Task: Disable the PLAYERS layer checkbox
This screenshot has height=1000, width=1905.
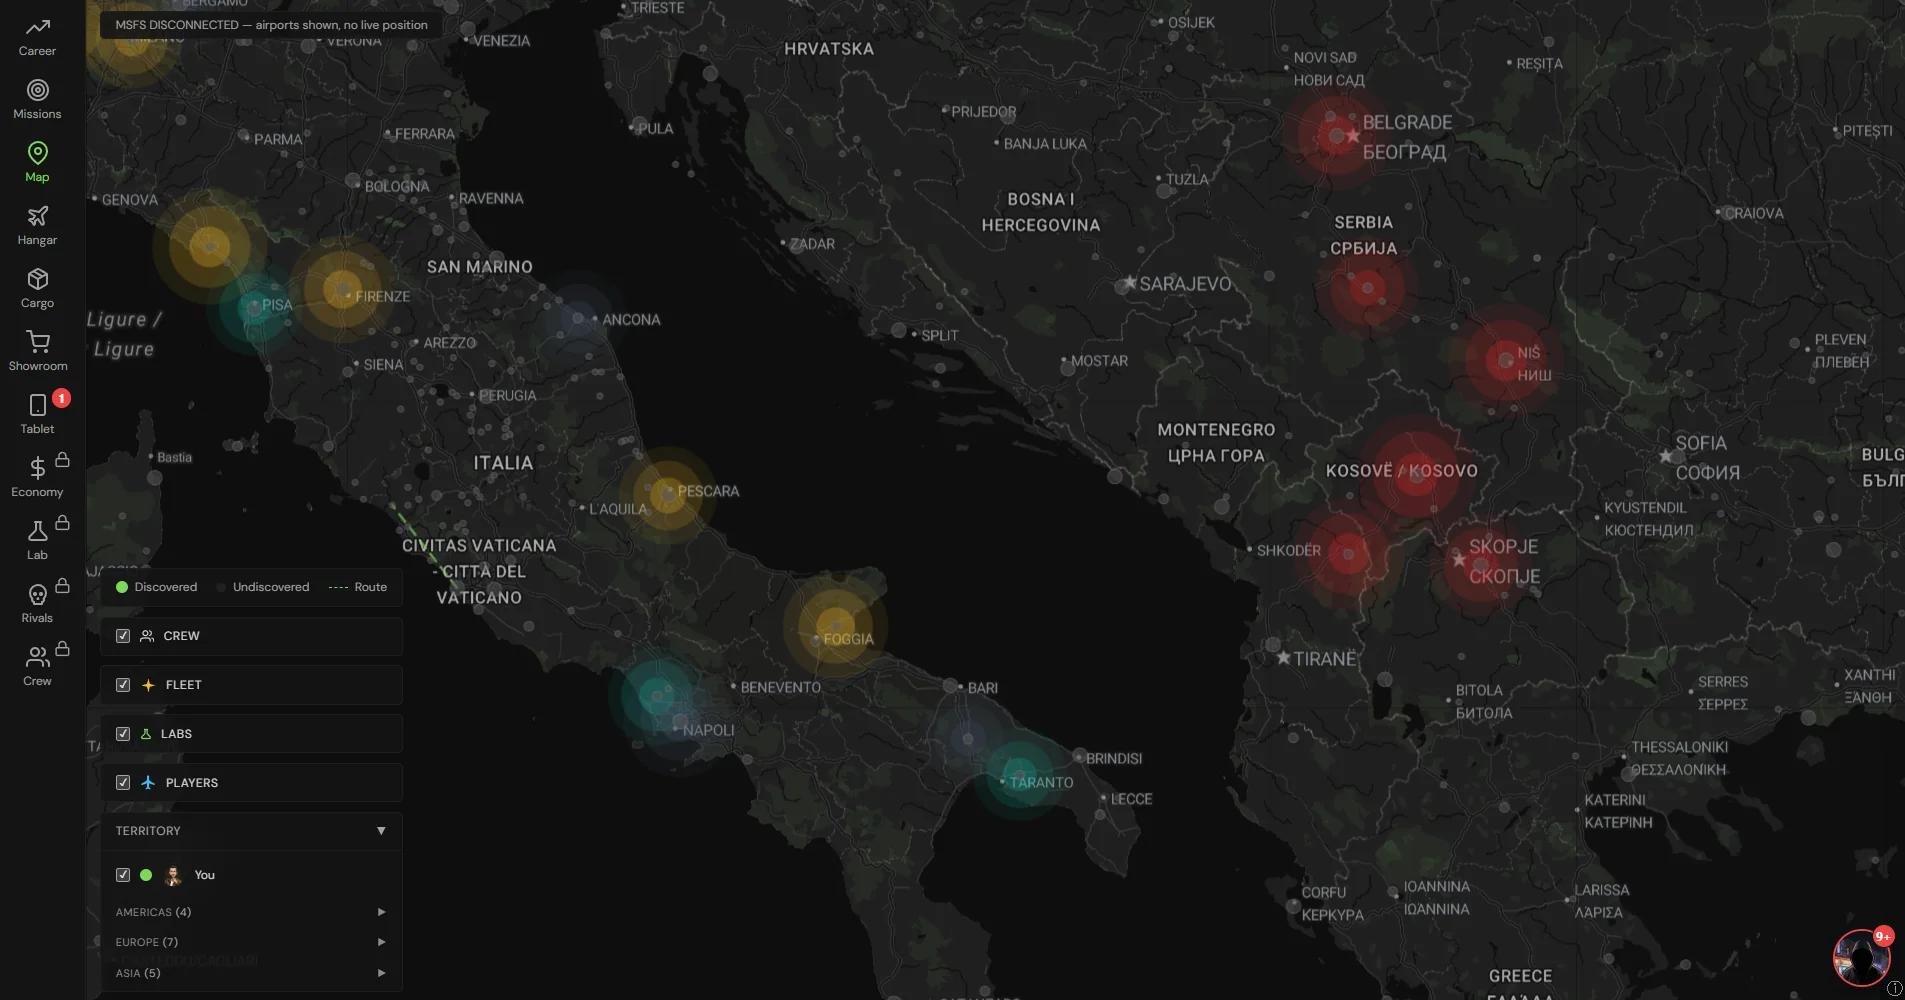Action: (123, 783)
